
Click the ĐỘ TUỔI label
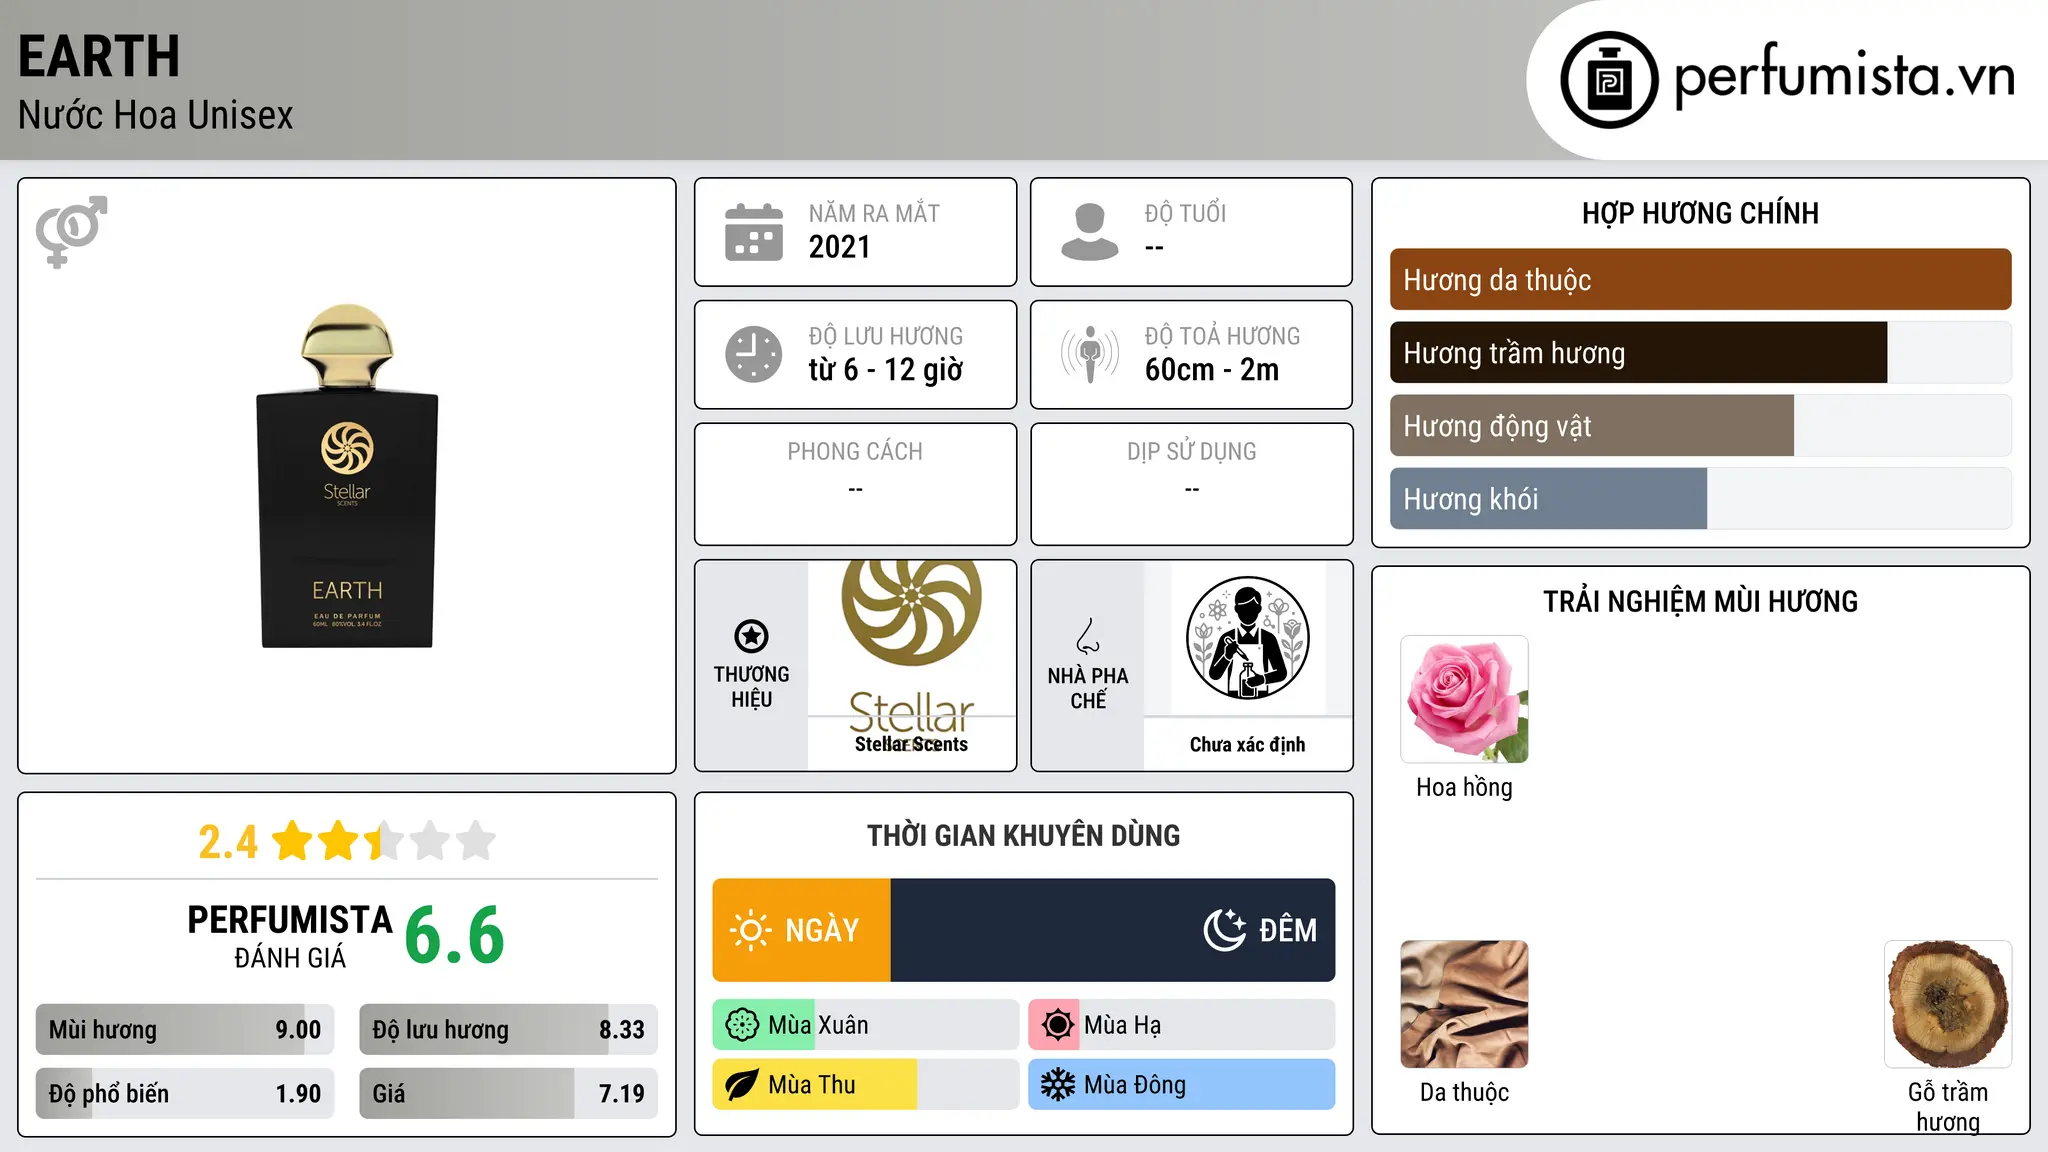tap(1185, 213)
